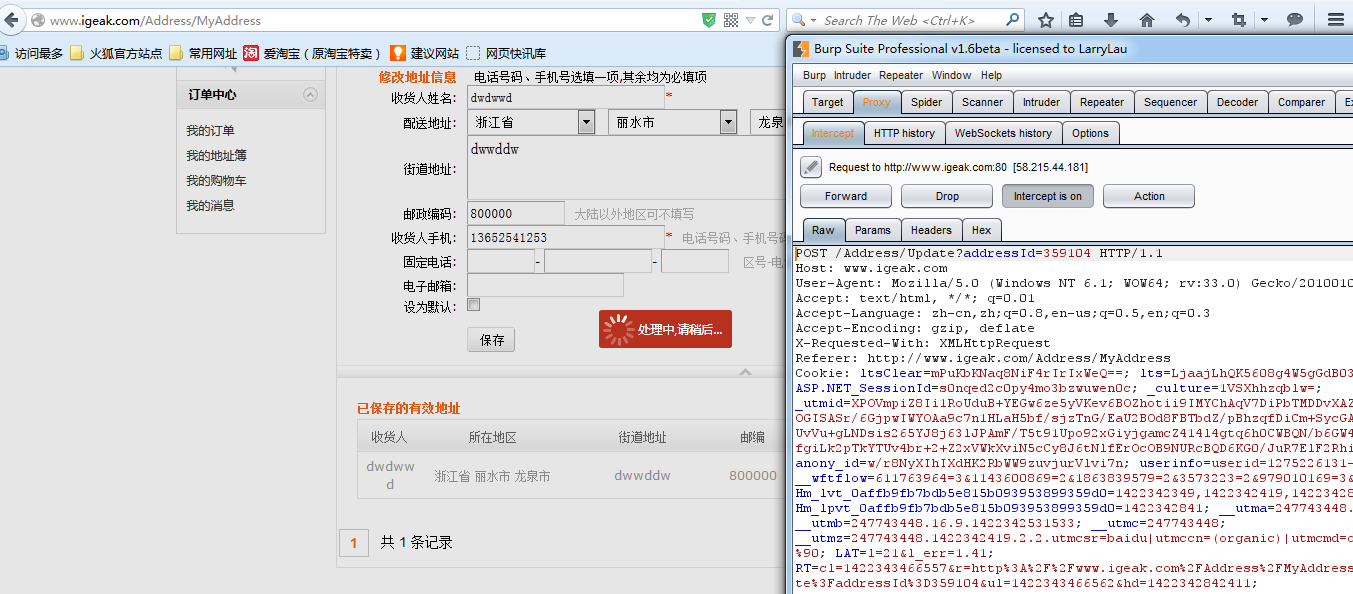Click the small collapse arrow below the address form

click(x=744, y=372)
